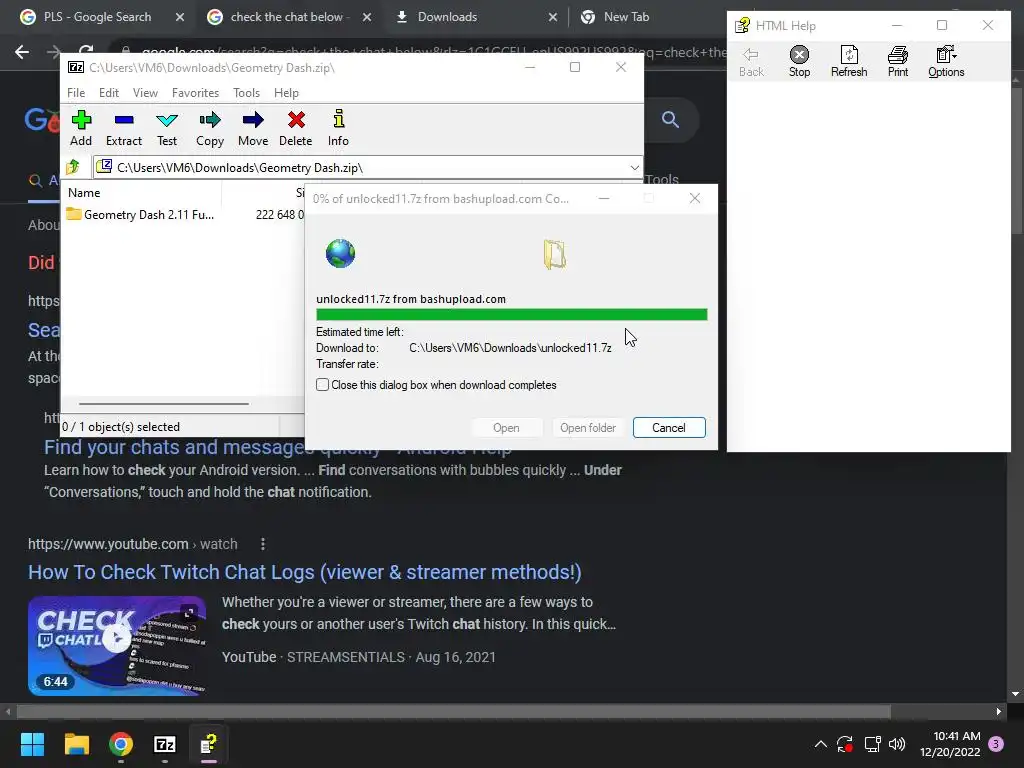Click the Chrome horizontal scrollbar
The image size is (1024, 768).
(x=454, y=711)
